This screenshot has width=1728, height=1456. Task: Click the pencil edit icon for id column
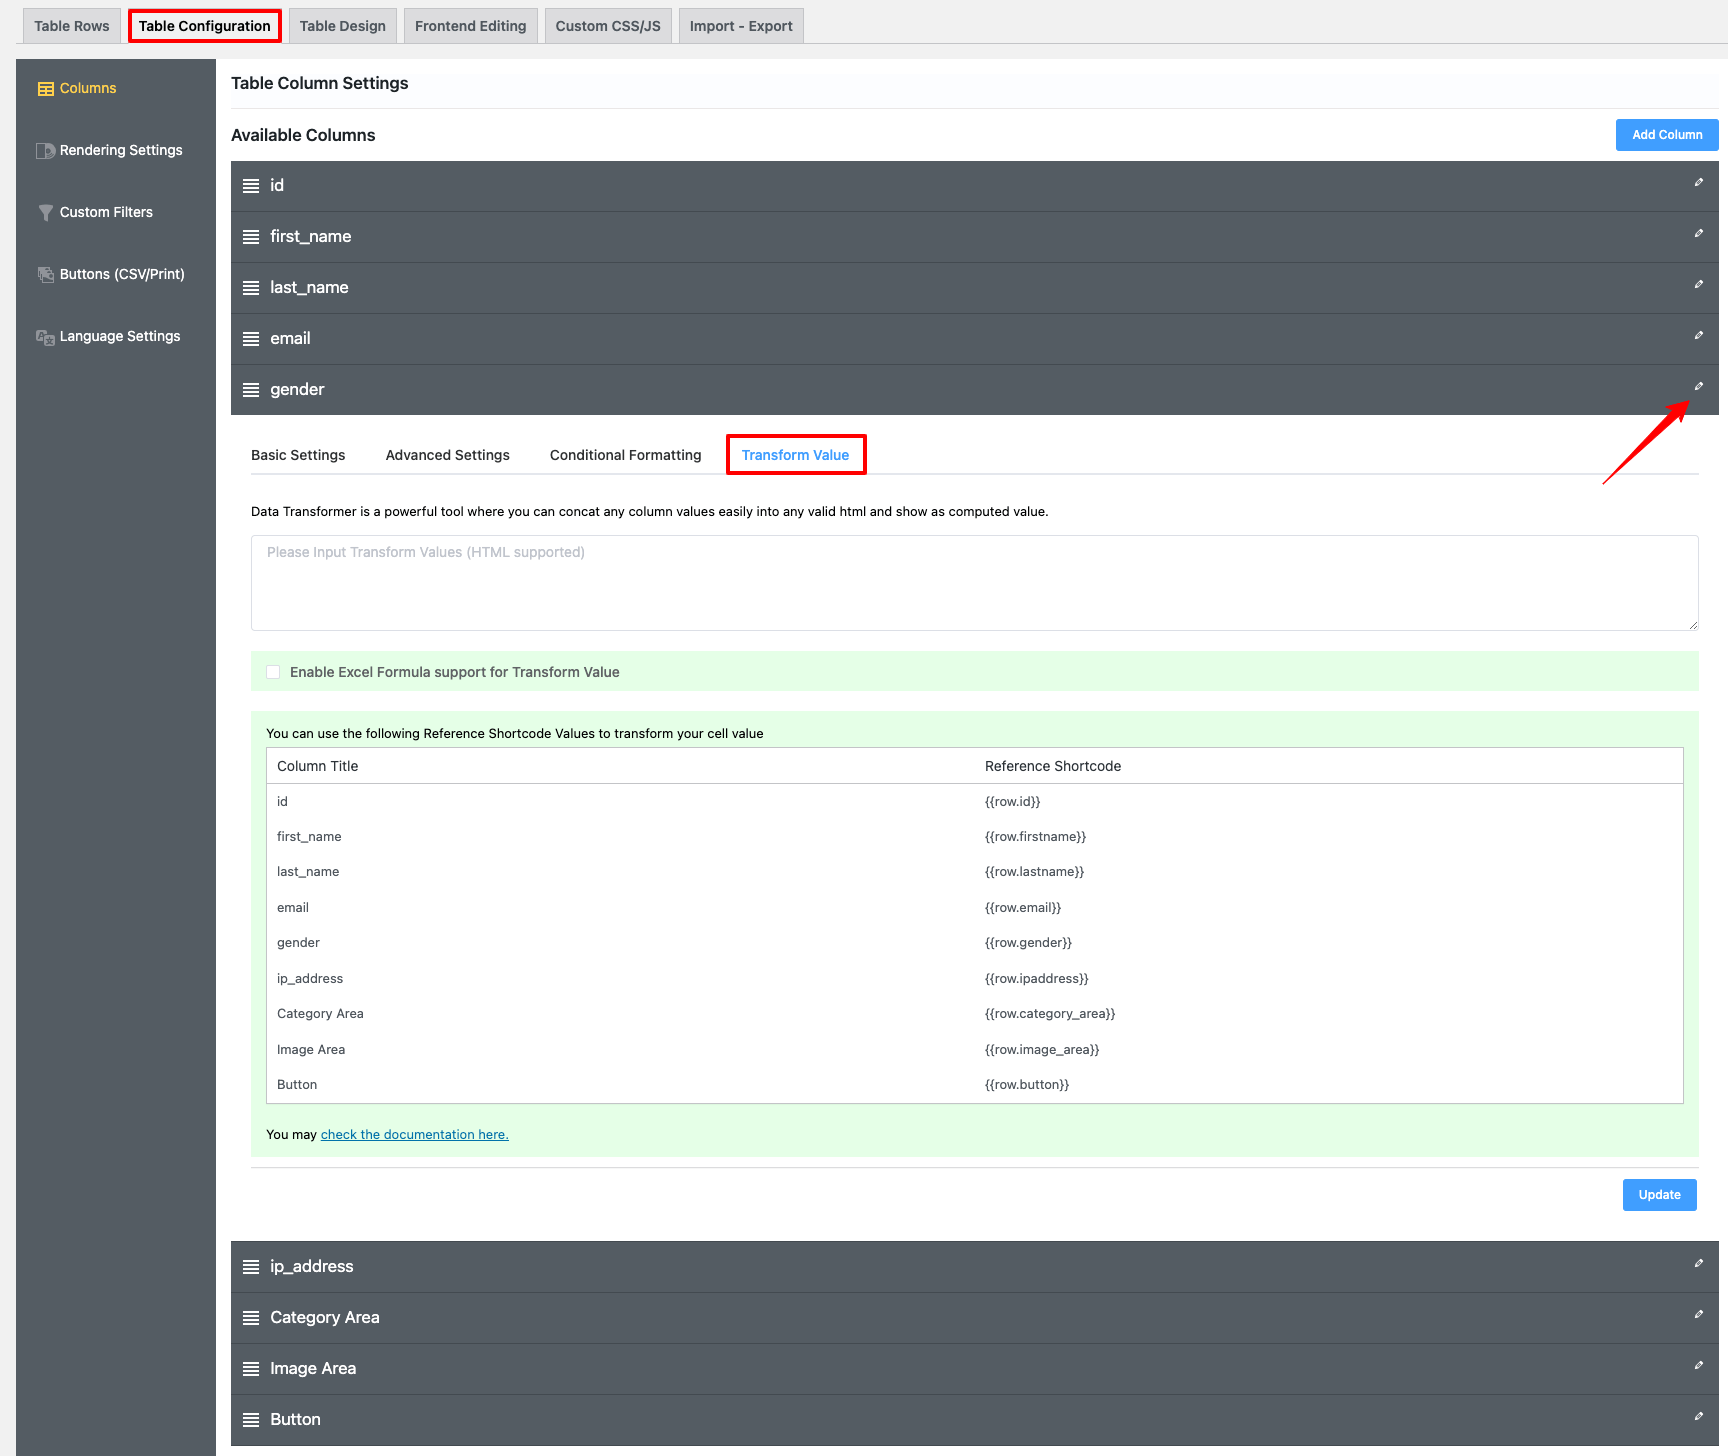pyautogui.click(x=1698, y=182)
